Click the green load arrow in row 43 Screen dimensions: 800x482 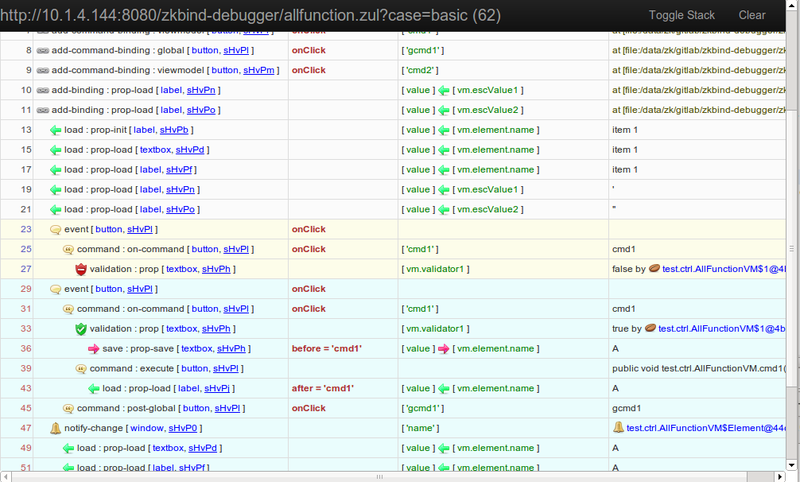coord(93,389)
